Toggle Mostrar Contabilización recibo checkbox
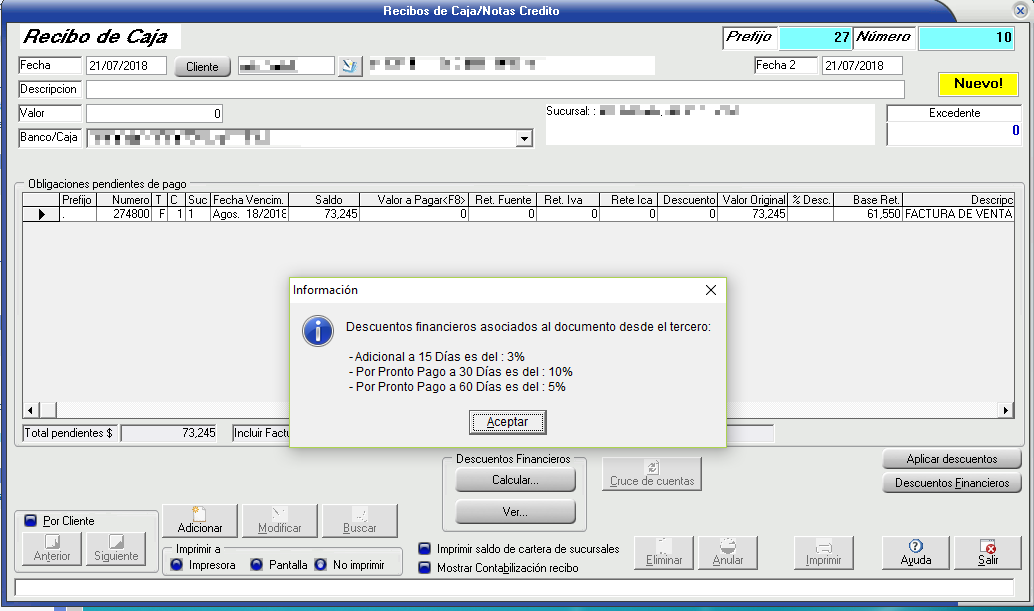This screenshot has height=611, width=1034. point(425,568)
